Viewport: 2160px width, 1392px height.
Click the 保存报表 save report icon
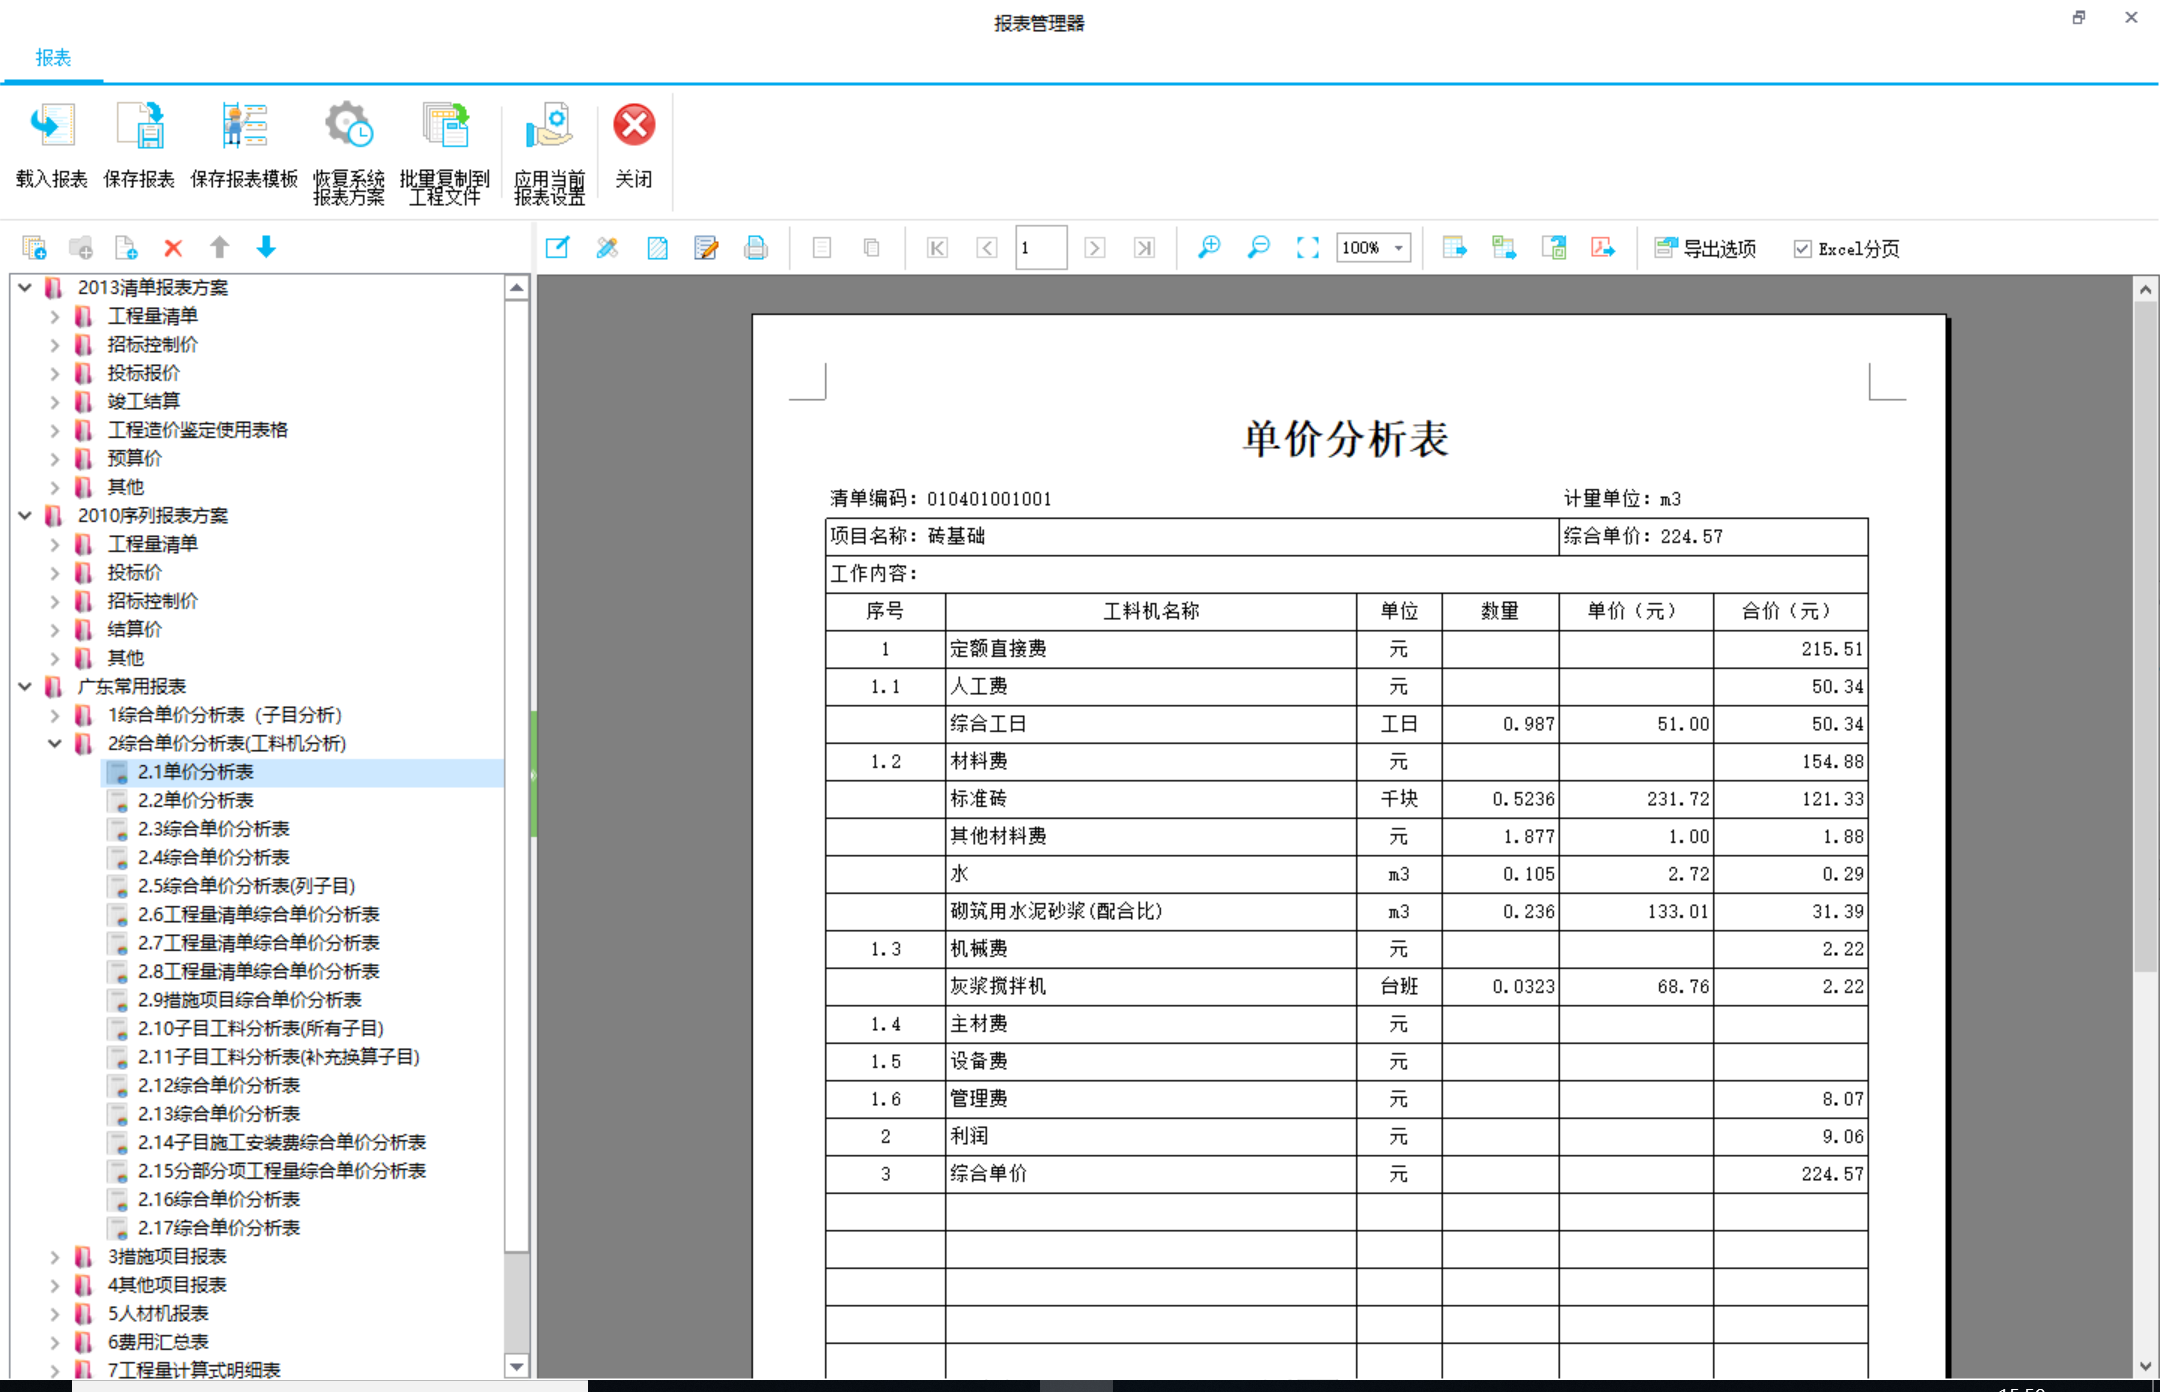[x=139, y=127]
